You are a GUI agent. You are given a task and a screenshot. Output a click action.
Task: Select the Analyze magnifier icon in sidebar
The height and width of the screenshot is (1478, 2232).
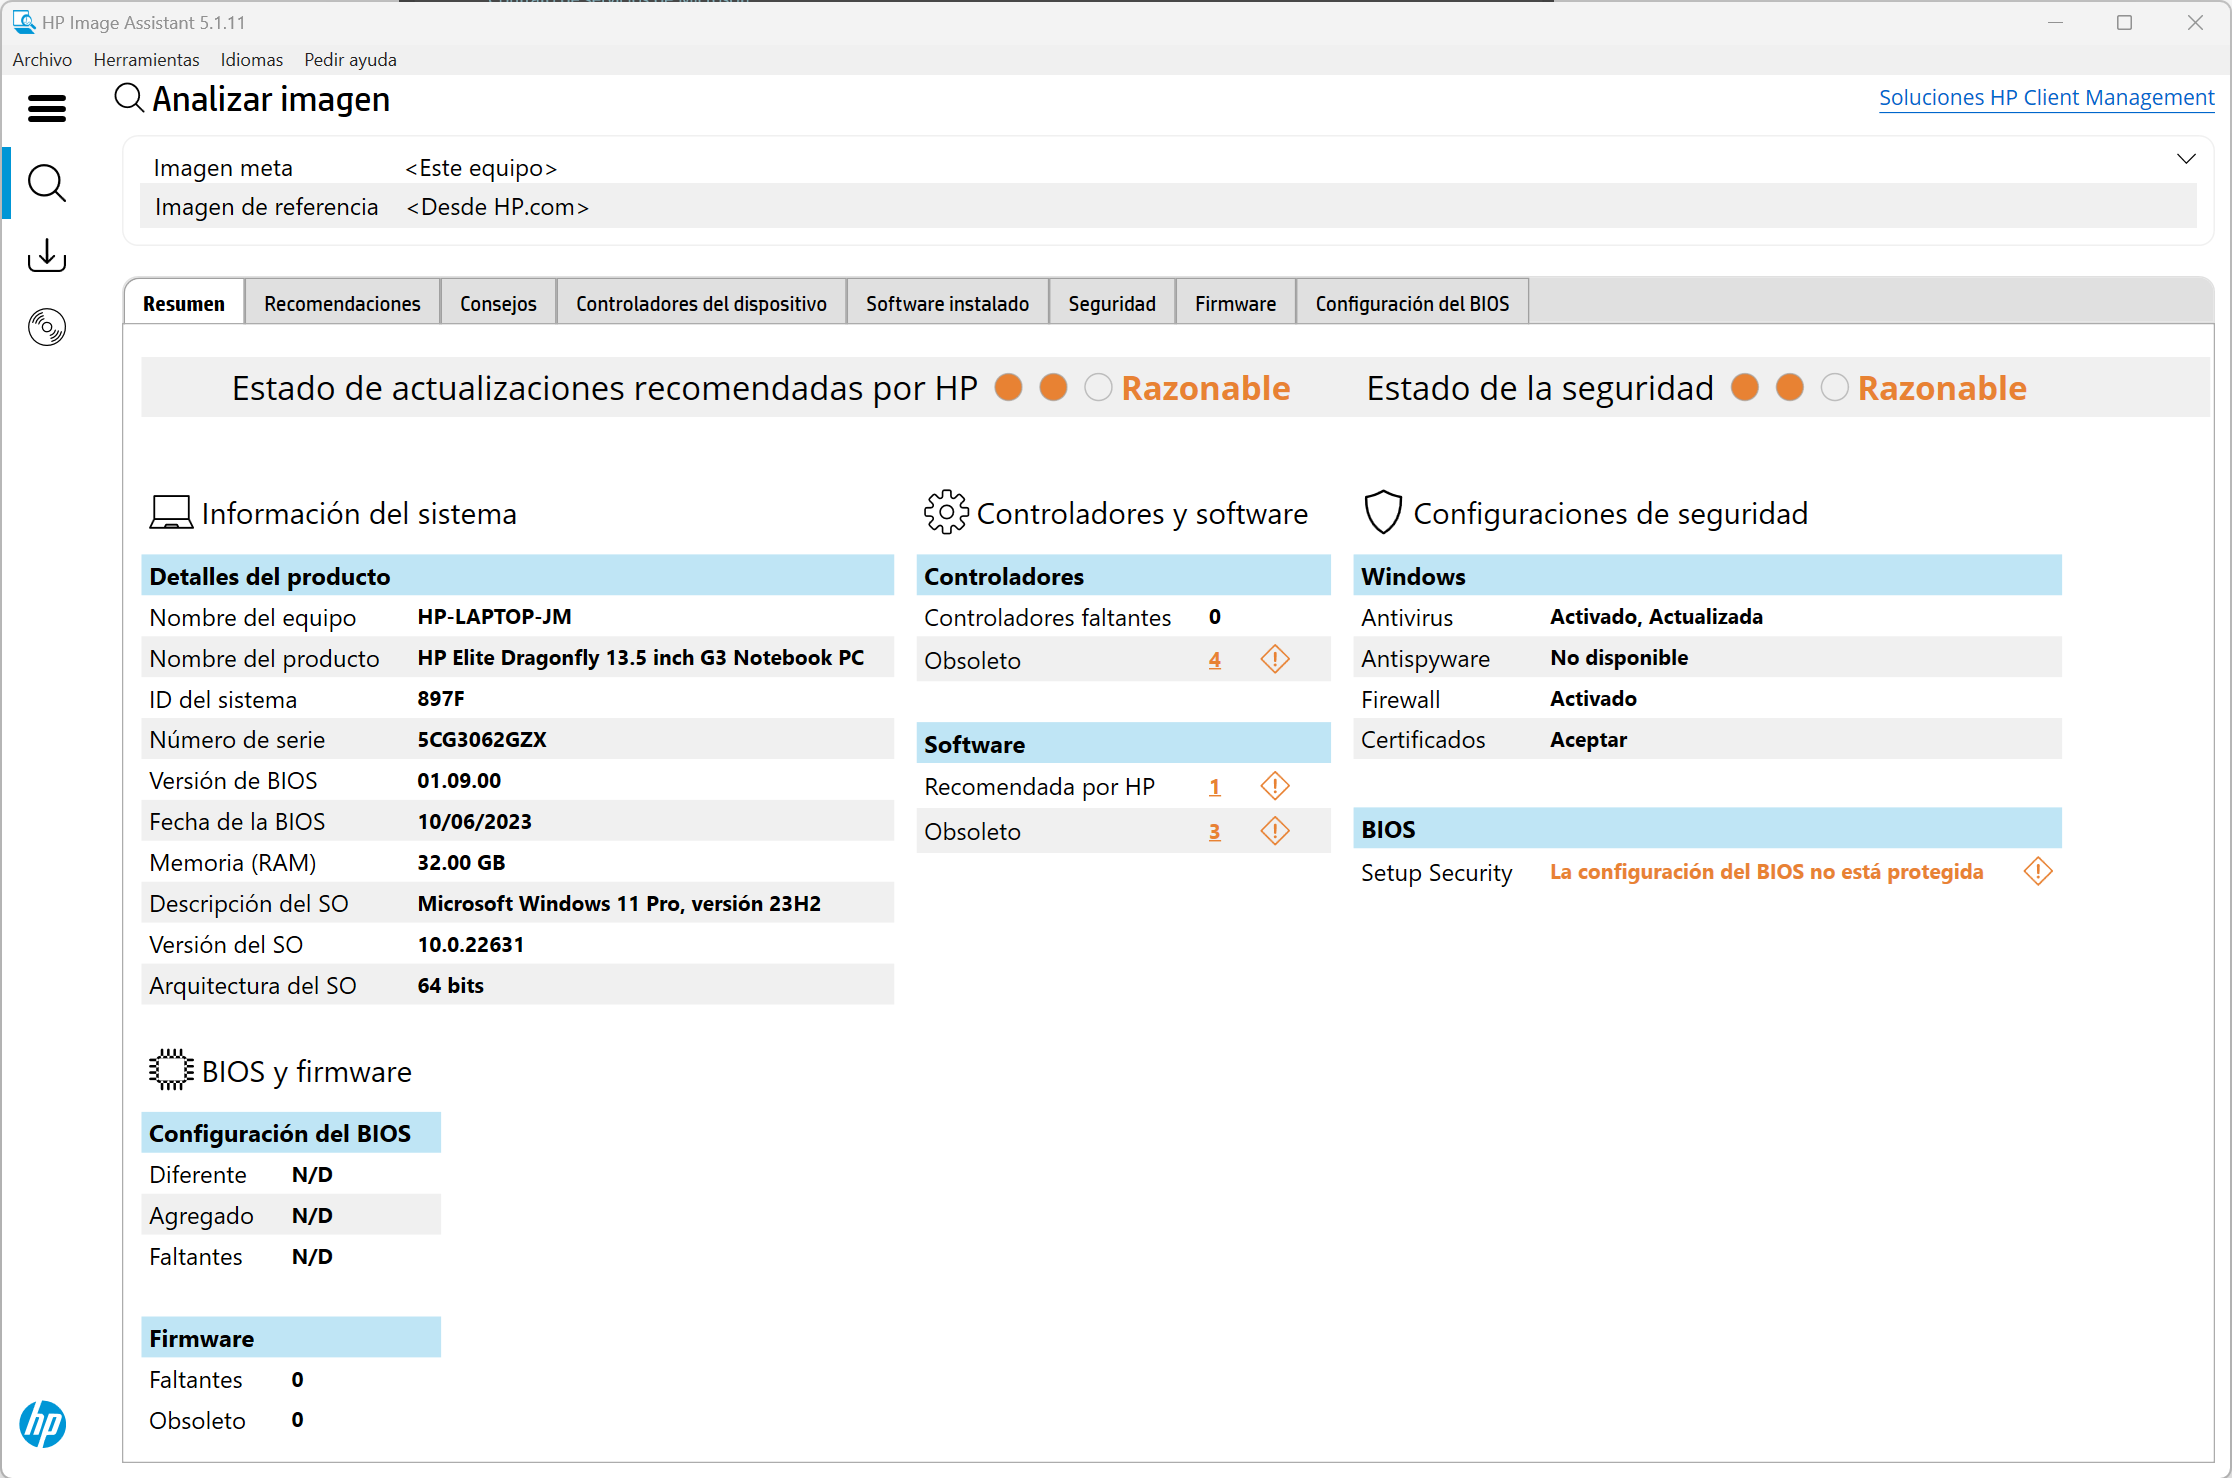pos(46,183)
